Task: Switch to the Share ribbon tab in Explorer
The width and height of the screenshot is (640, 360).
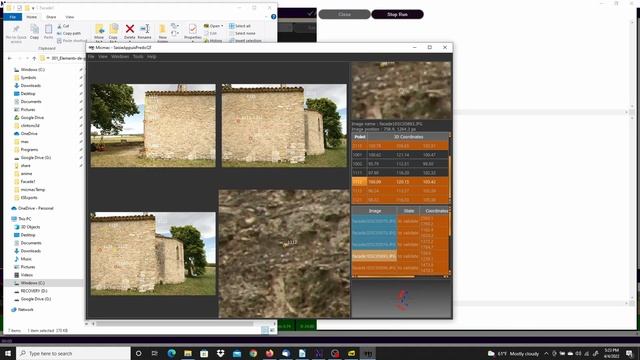Action: (x=51, y=17)
